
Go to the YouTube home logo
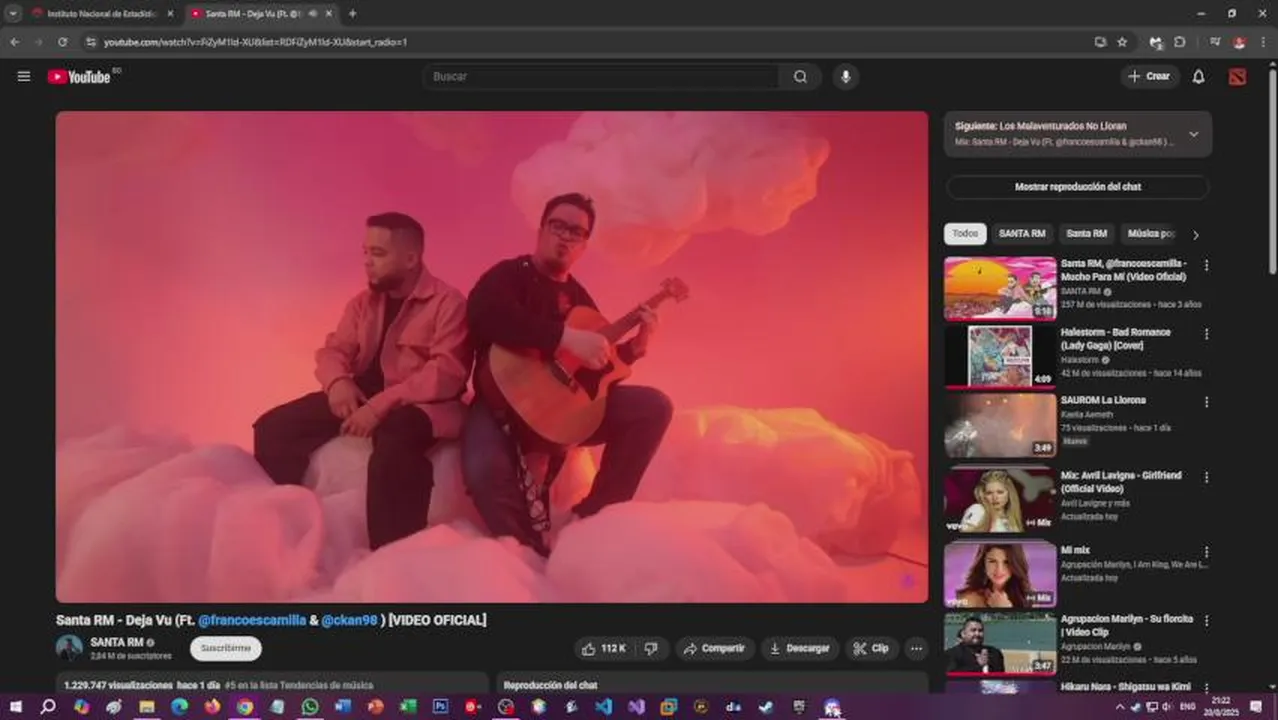[79, 77]
